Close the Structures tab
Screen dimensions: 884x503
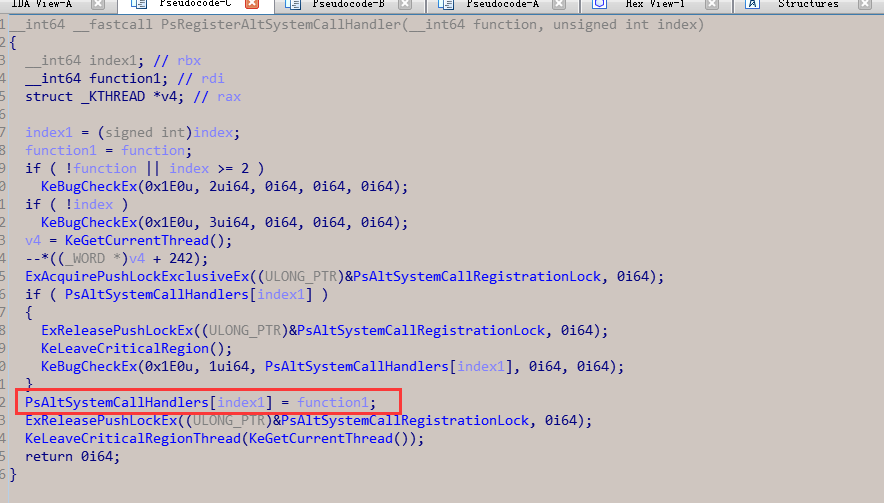[865, 5]
